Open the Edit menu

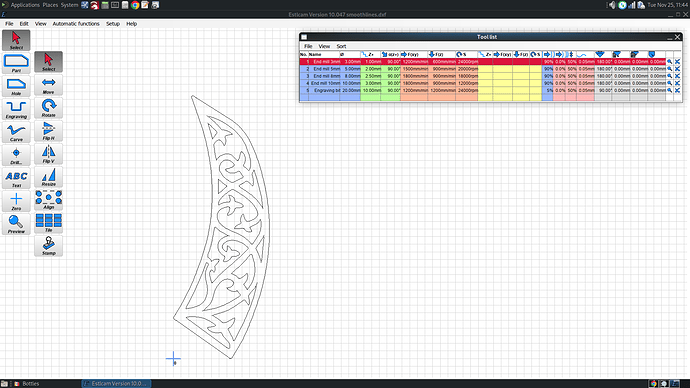point(24,24)
